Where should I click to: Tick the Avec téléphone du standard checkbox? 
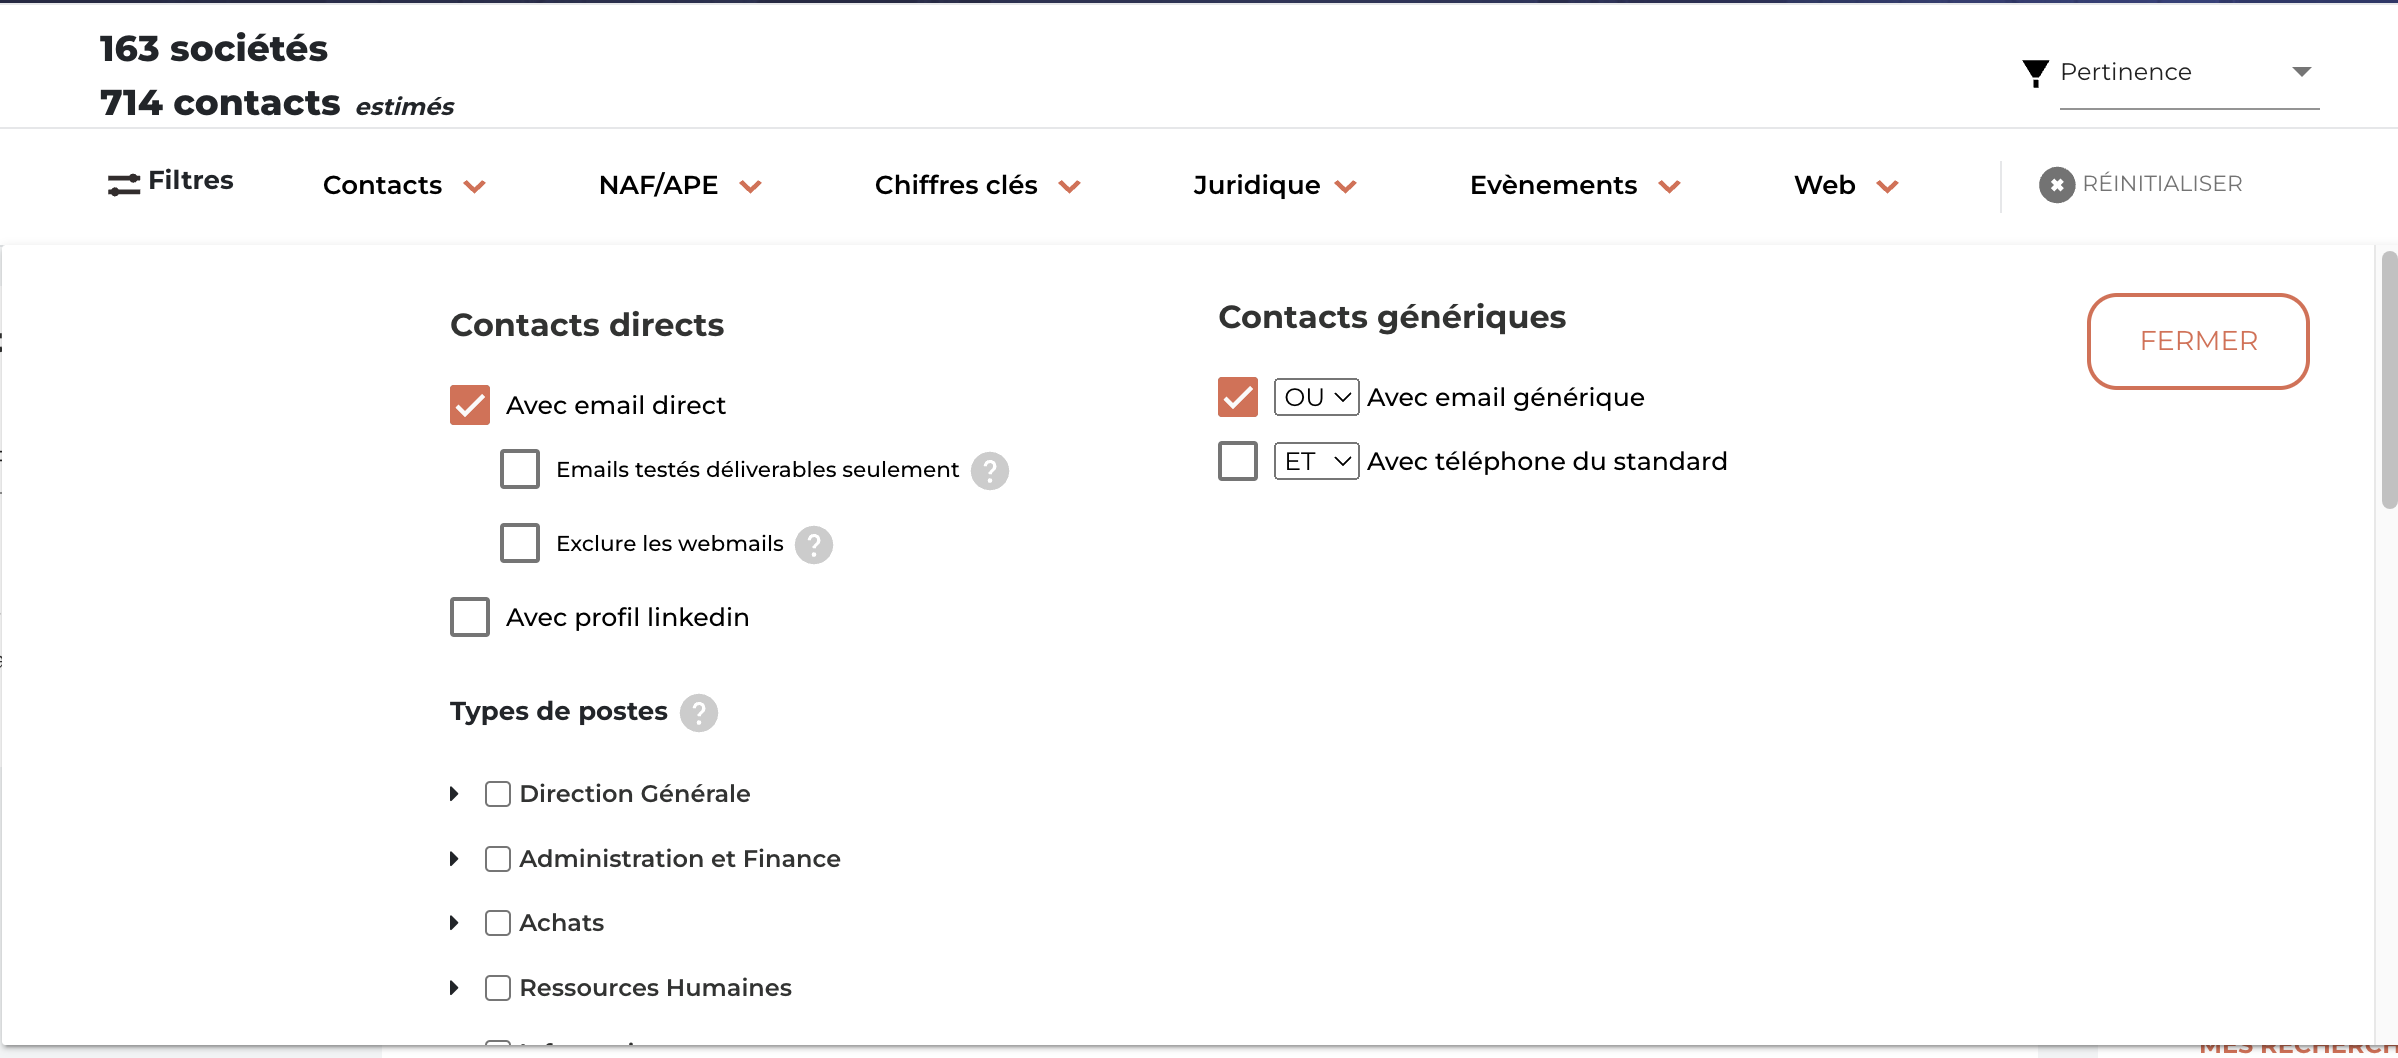point(1238,461)
